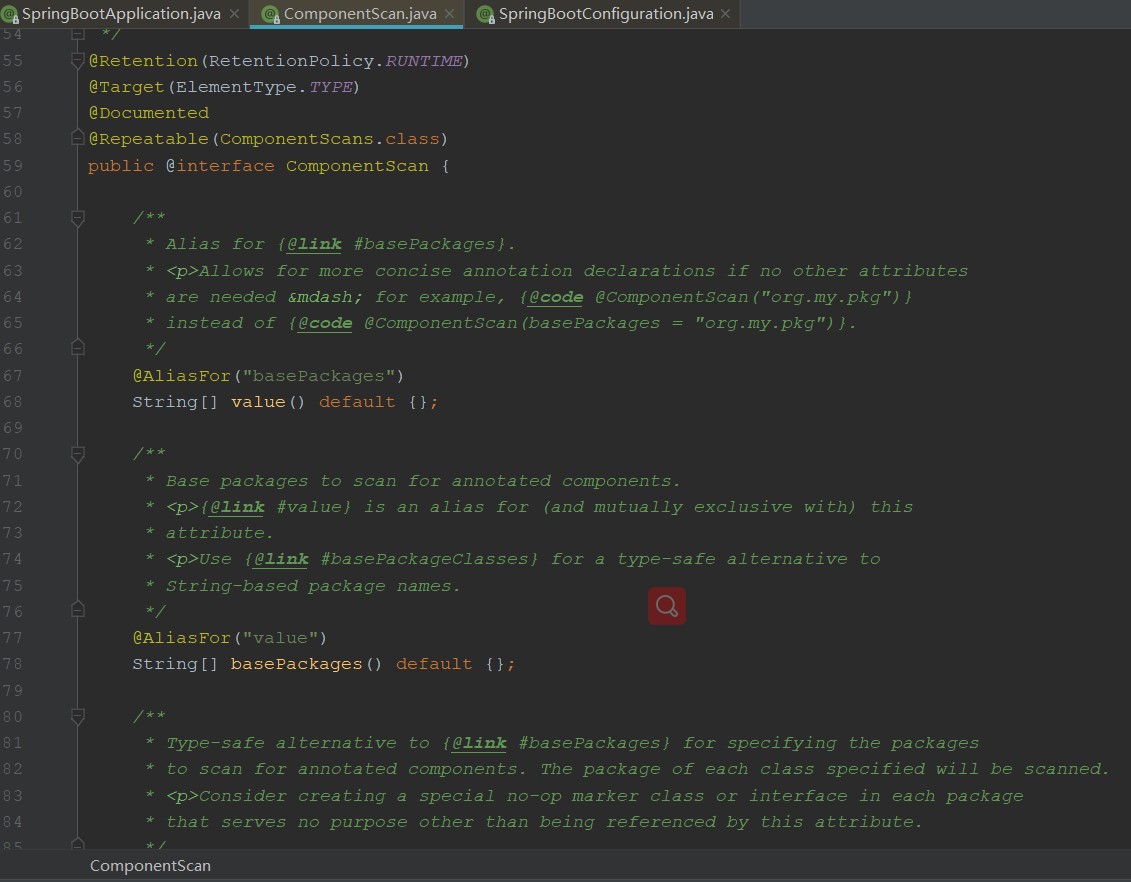Image resolution: width=1131 pixels, height=882 pixels.
Task: Click the ComponentScan.java tab file icon
Action: pos(270,14)
